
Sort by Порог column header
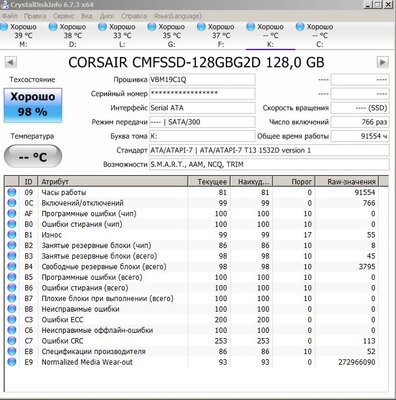point(294,182)
